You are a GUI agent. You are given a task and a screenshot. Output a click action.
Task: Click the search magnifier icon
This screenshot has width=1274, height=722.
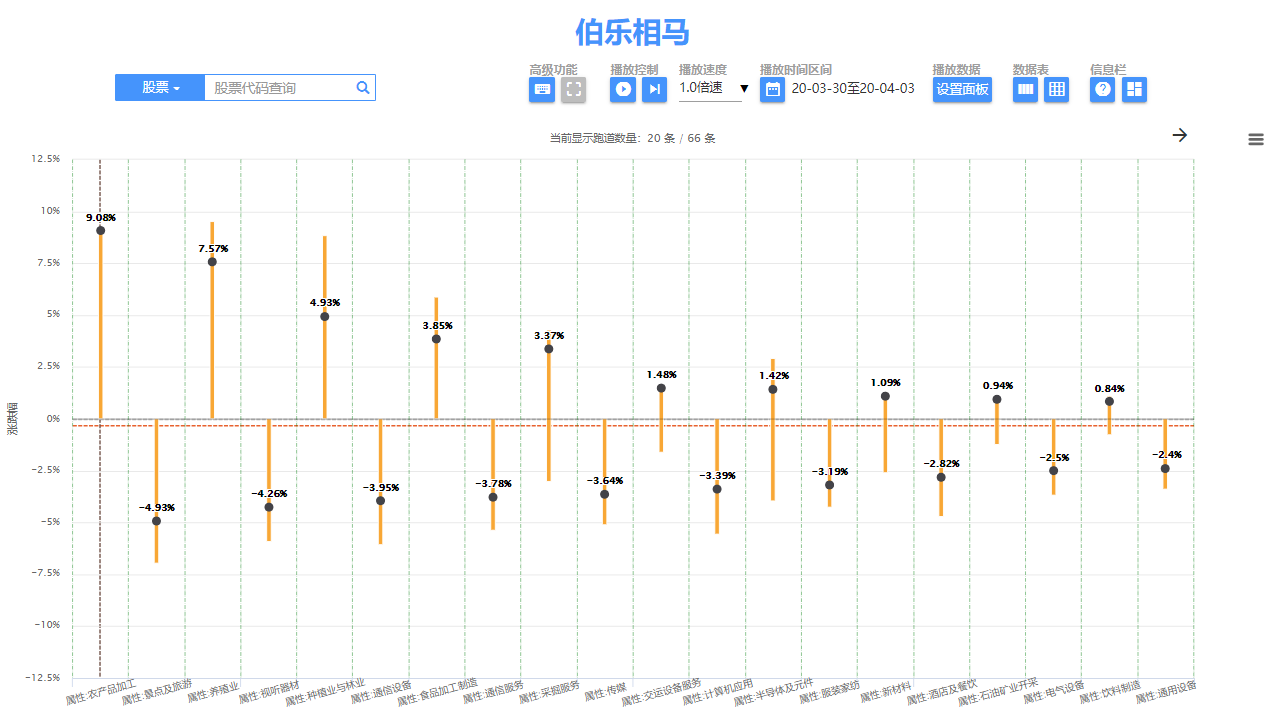(363, 88)
